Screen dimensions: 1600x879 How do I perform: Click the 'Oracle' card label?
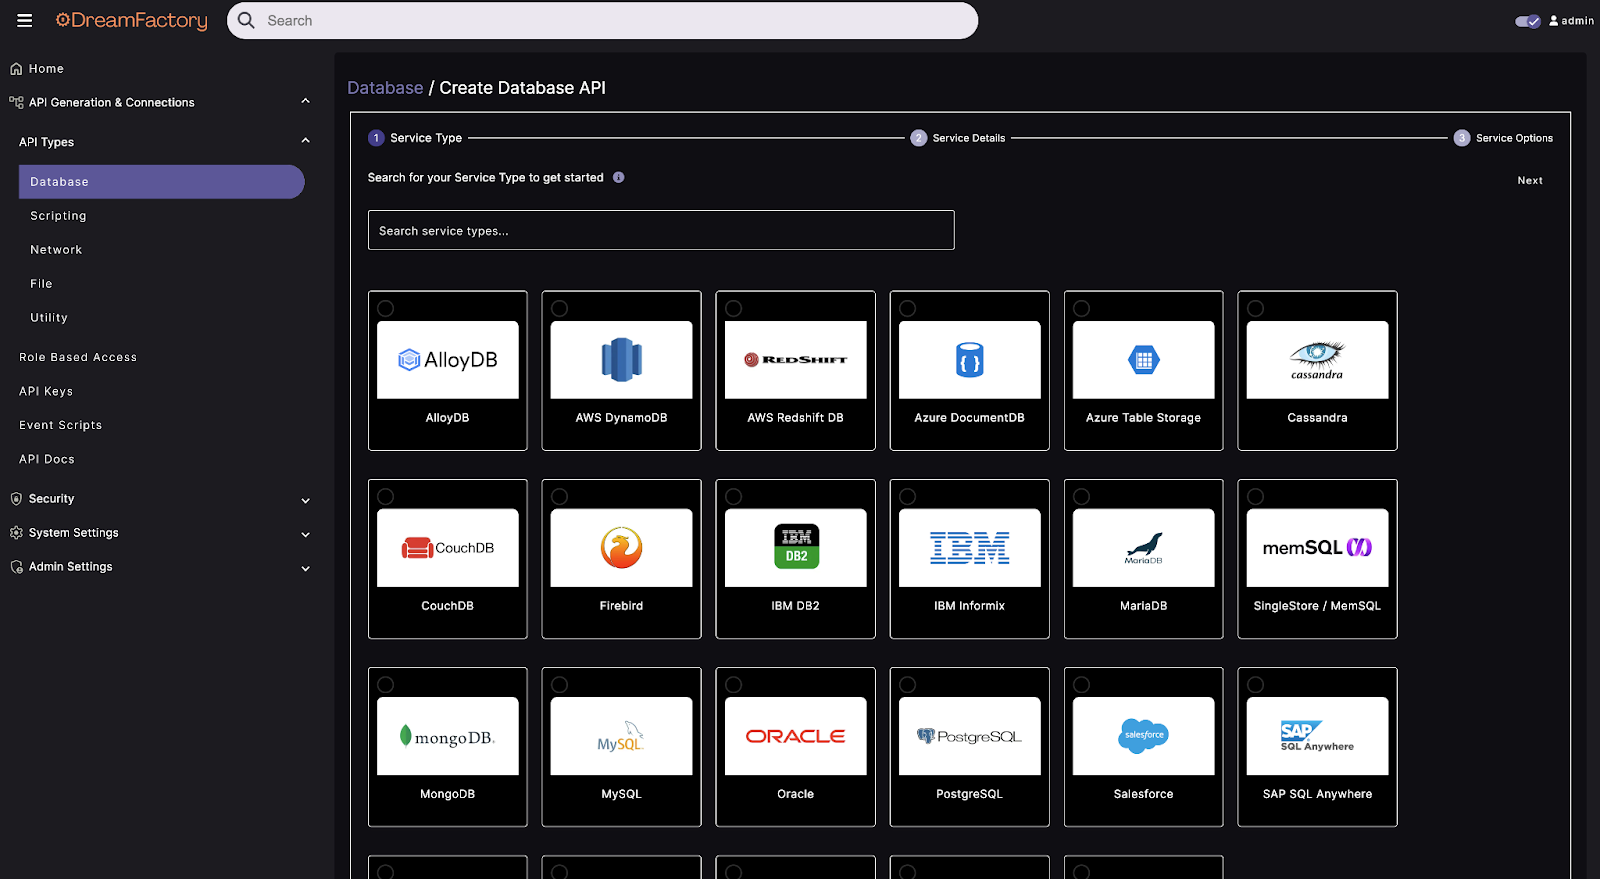796,794
